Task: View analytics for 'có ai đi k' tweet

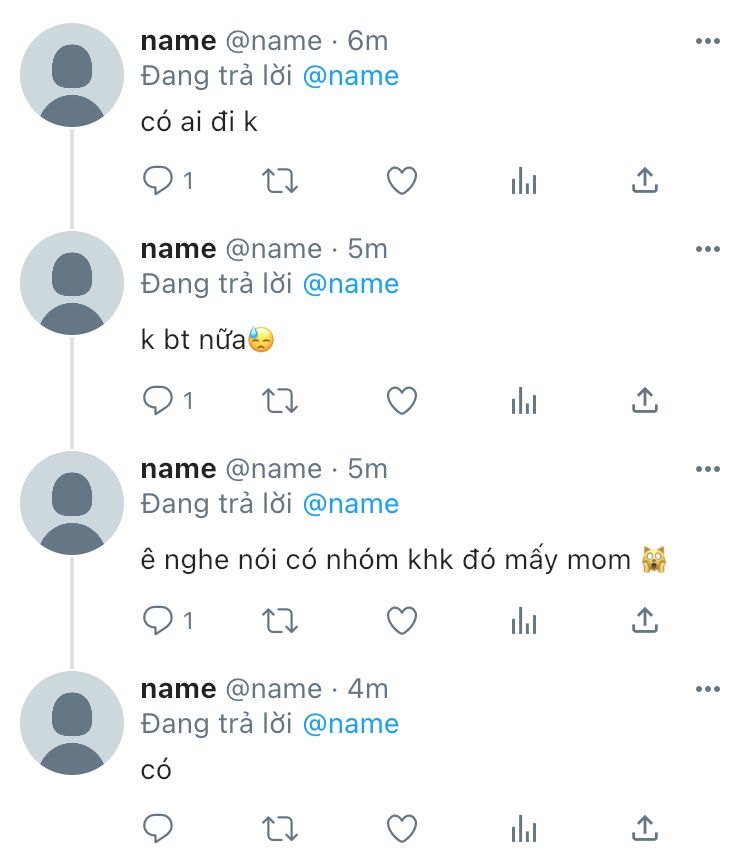Action: pyautogui.click(x=524, y=181)
